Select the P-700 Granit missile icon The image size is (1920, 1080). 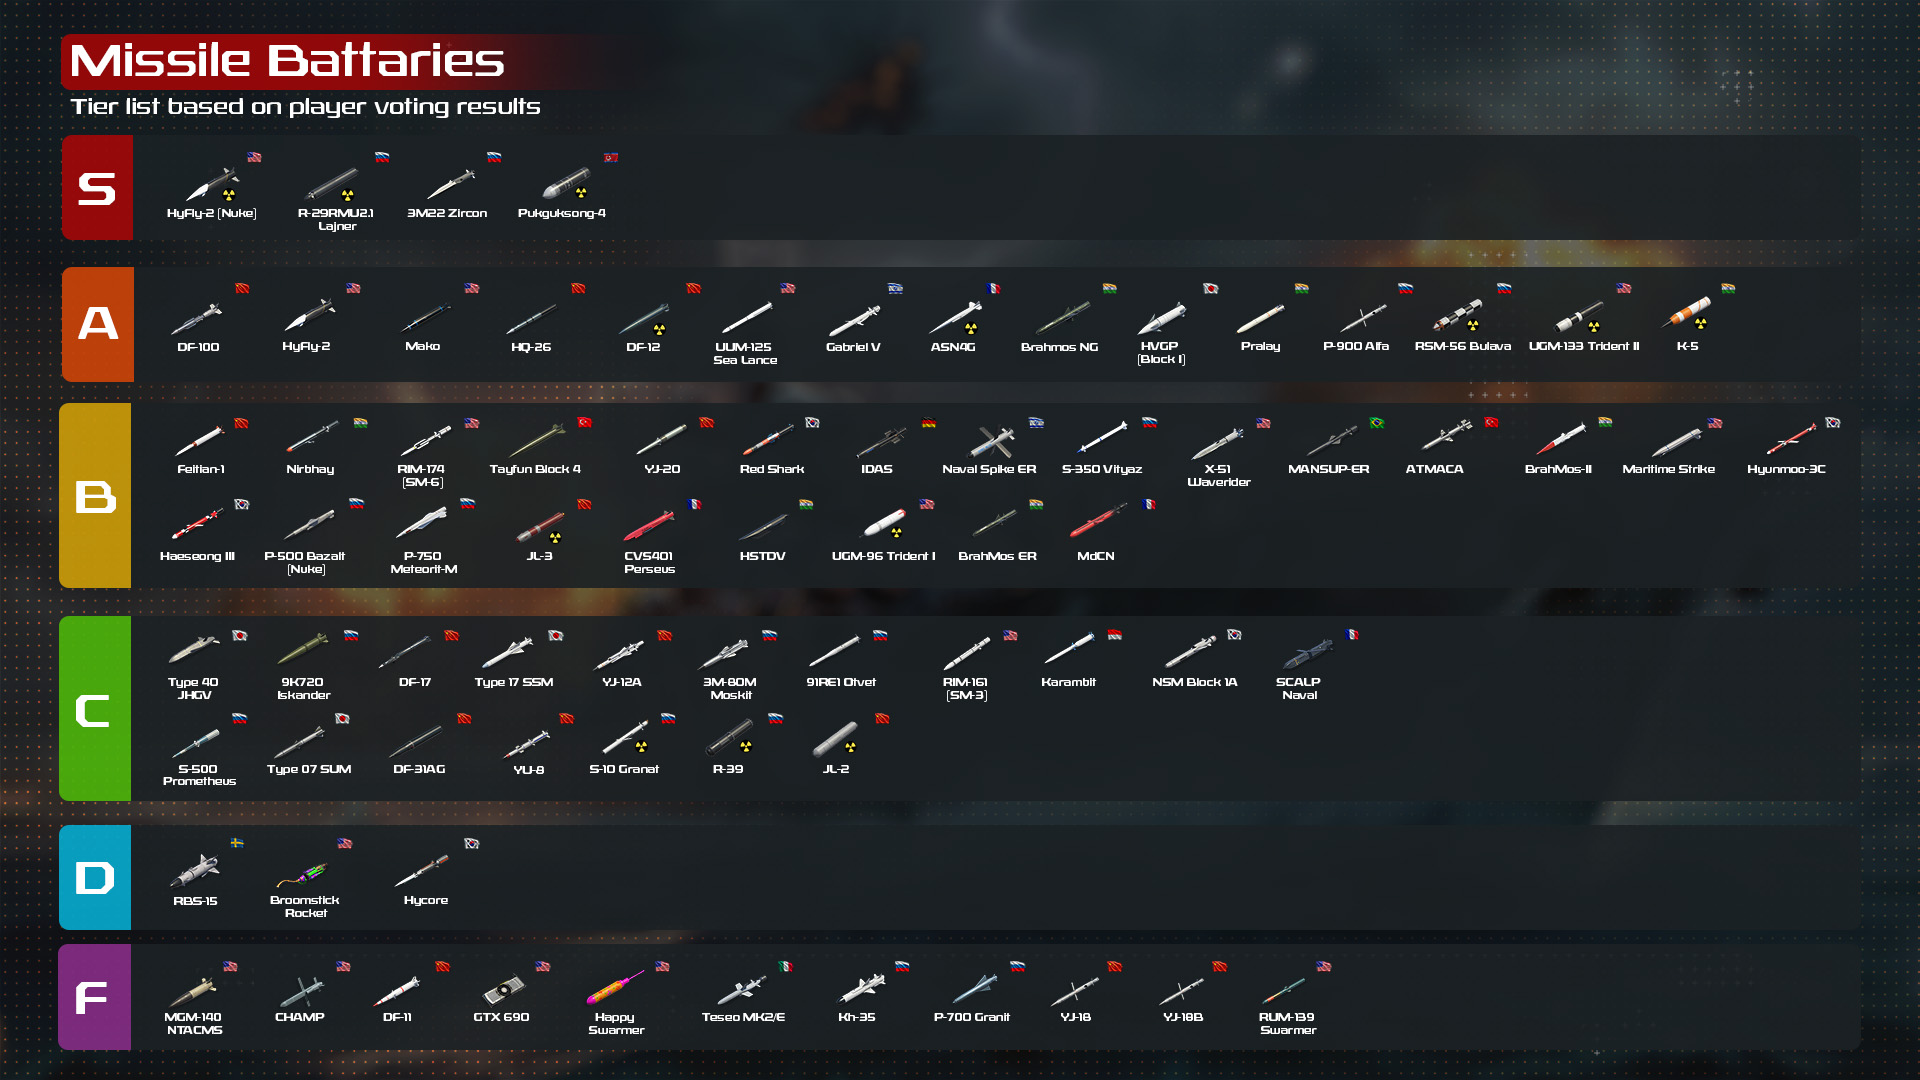975,989
